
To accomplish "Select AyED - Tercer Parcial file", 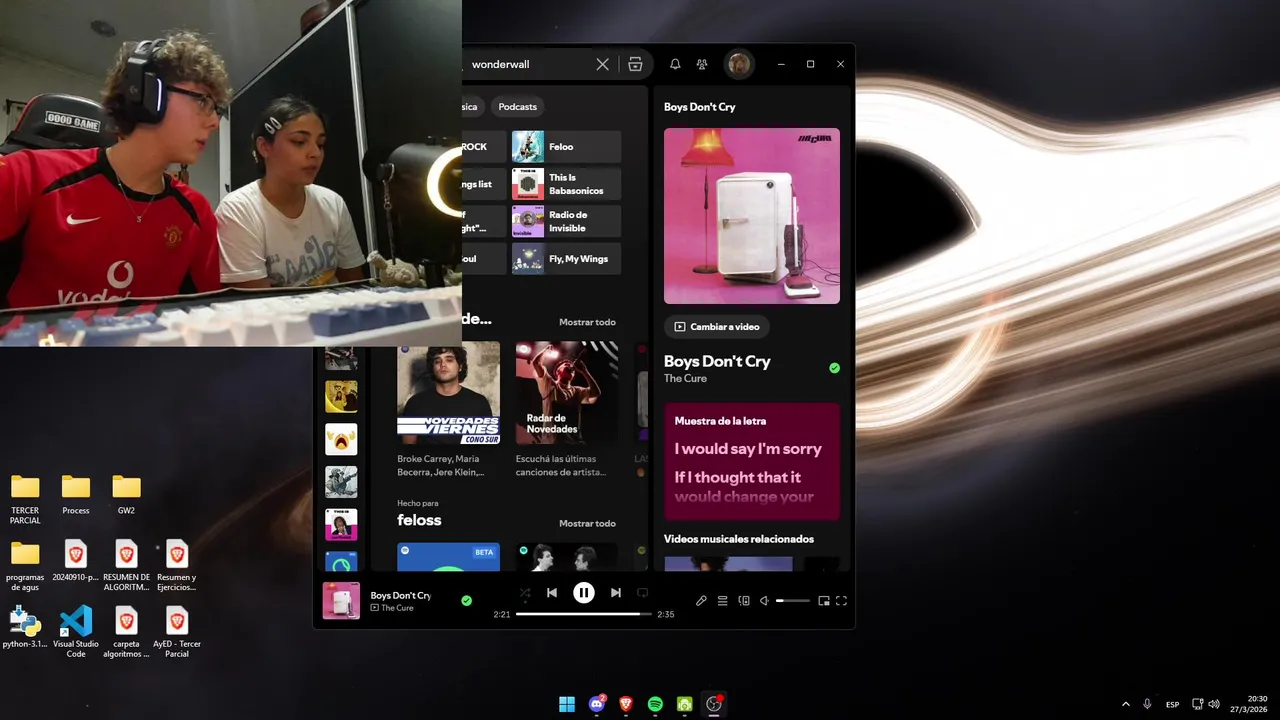I will coord(177,632).
